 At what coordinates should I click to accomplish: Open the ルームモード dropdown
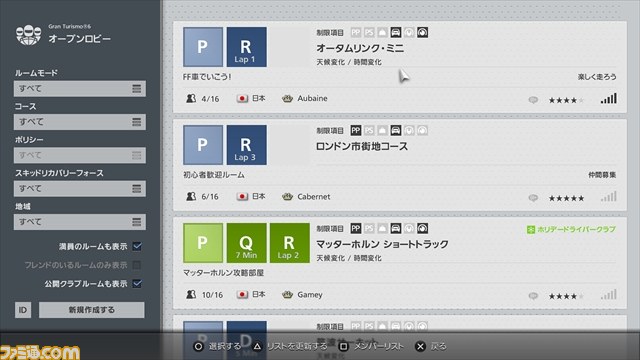click(x=80, y=89)
